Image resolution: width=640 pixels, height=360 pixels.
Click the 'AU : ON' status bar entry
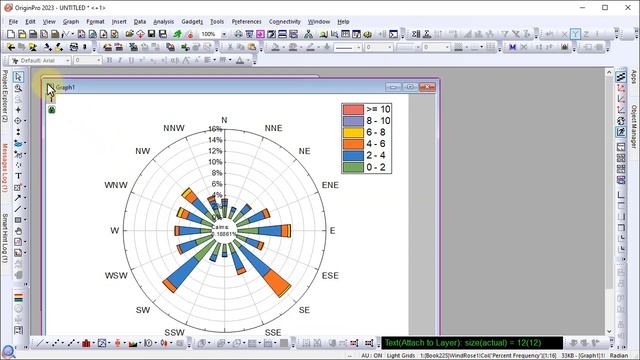(x=372, y=356)
